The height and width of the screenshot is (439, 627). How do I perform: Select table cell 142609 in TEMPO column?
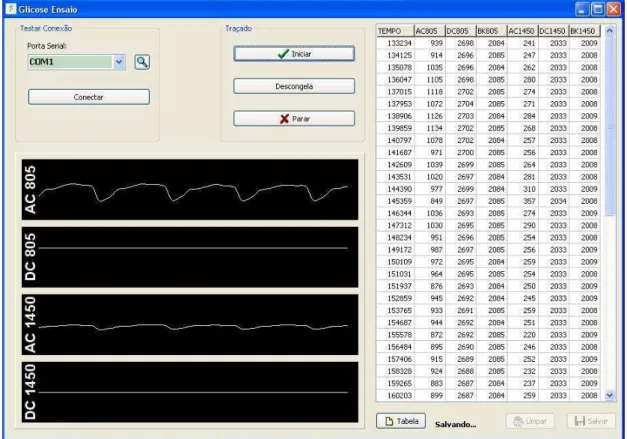coord(395,165)
